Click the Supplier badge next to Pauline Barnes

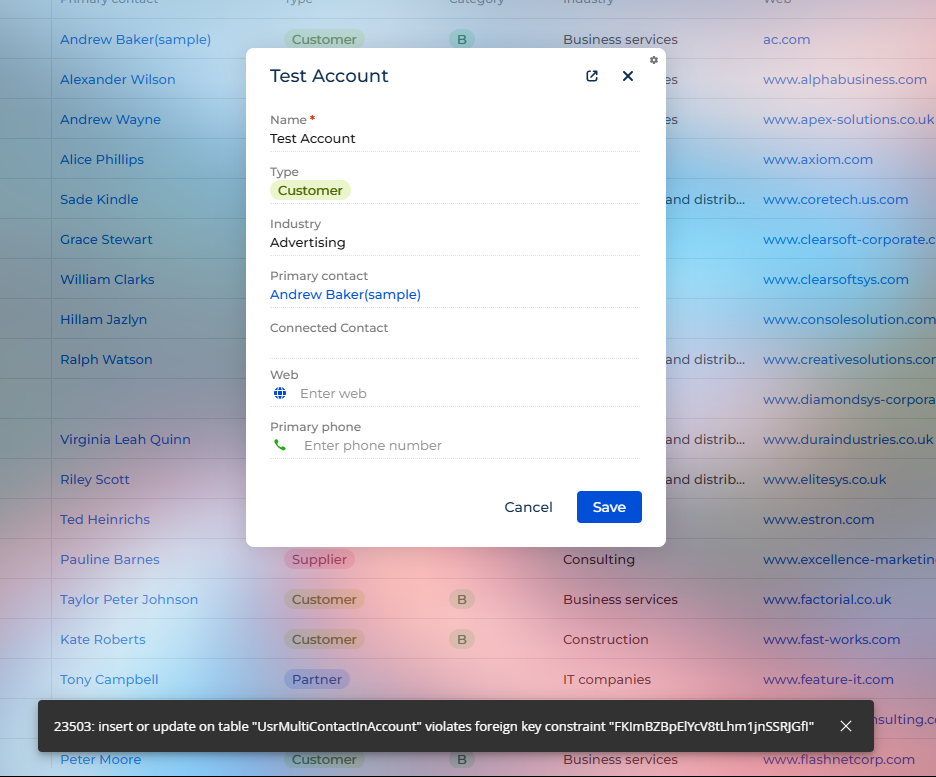coord(319,559)
